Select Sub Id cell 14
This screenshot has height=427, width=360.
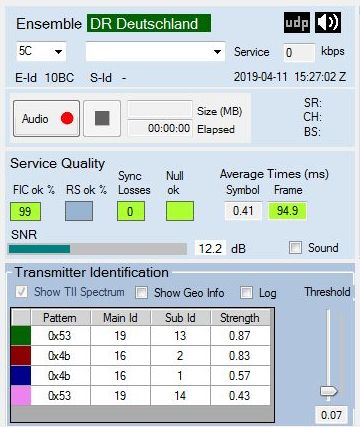tap(180, 395)
